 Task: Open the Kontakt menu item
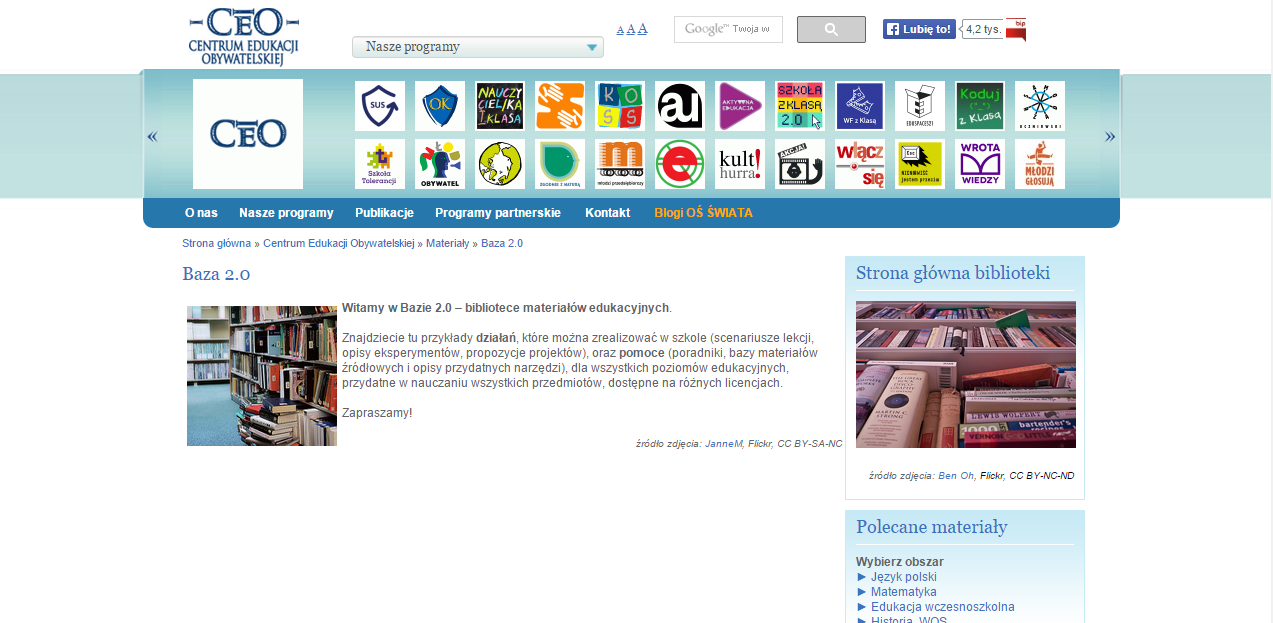pos(608,213)
